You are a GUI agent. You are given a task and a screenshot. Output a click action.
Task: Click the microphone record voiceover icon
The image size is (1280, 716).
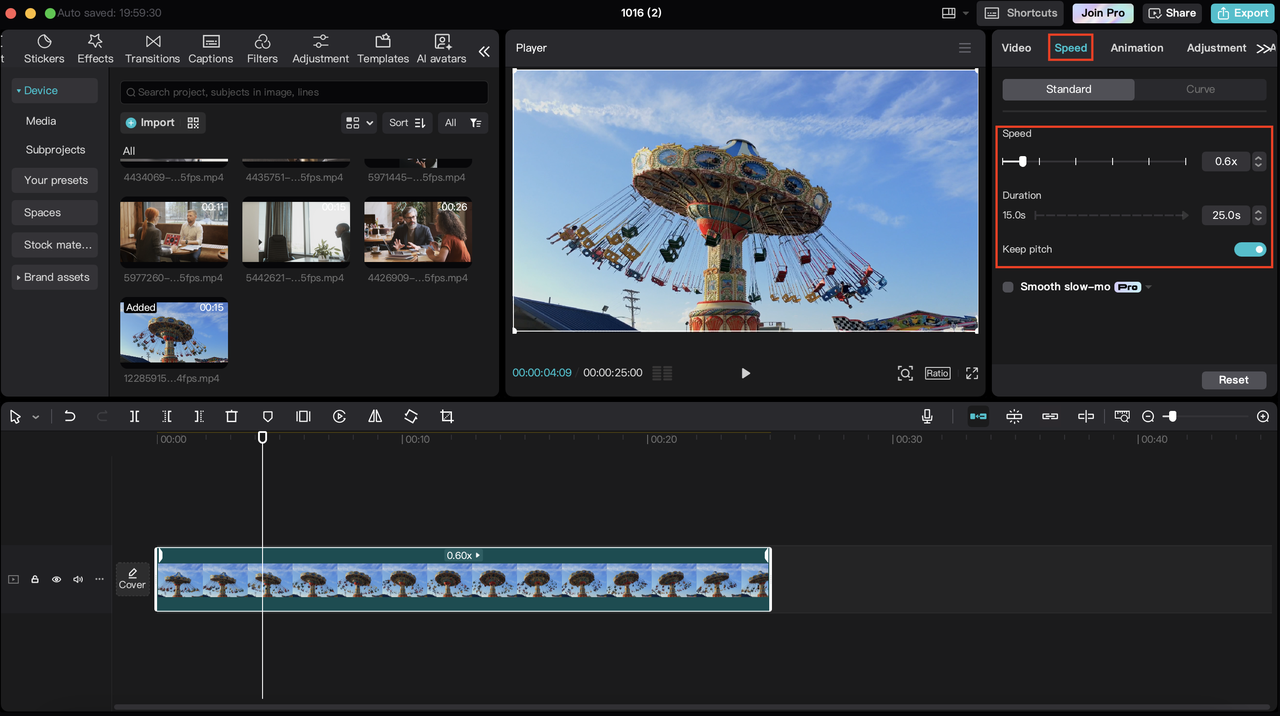point(927,416)
